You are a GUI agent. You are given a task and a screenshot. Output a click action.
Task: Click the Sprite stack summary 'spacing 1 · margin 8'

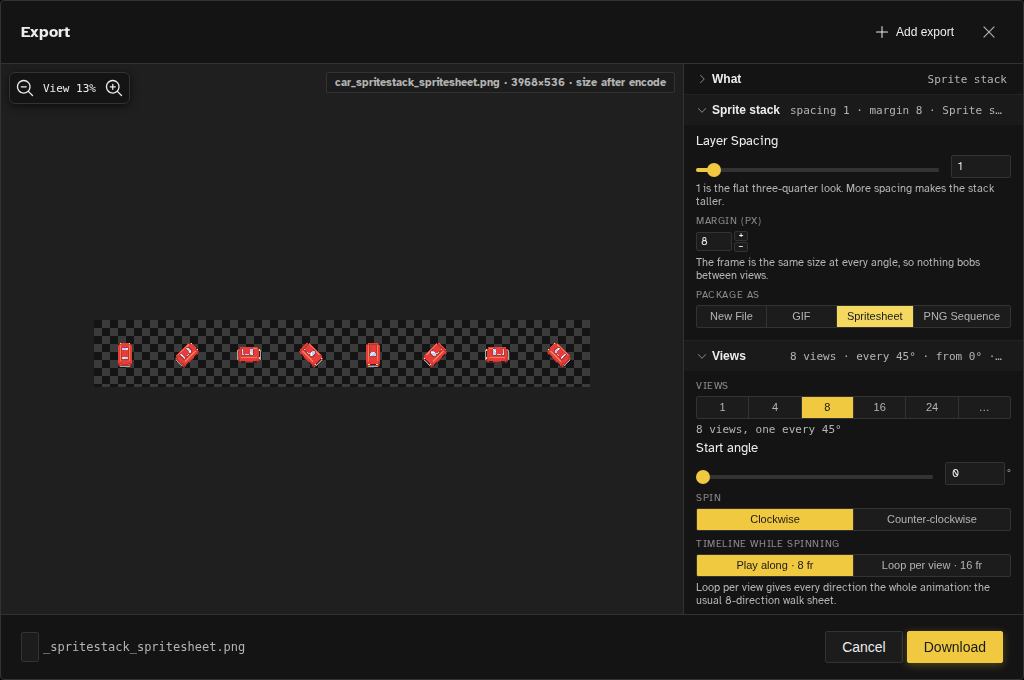(x=856, y=110)
